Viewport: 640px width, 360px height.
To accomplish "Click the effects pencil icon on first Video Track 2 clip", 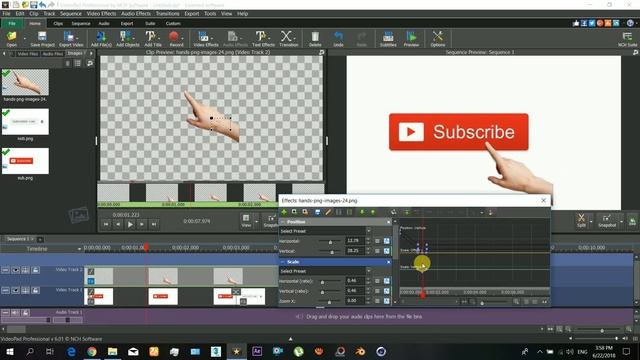I will 91,271.
